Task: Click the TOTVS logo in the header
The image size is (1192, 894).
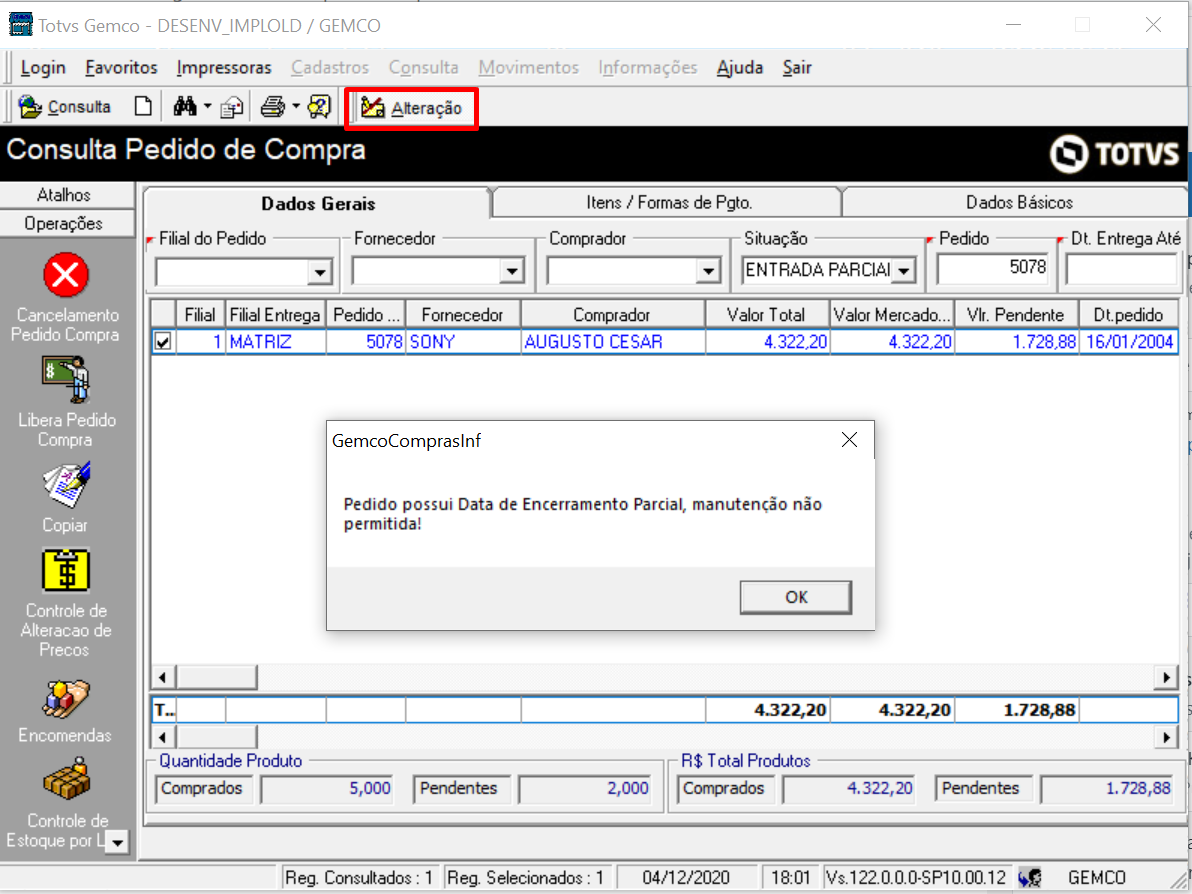Action: point(1114,154)
